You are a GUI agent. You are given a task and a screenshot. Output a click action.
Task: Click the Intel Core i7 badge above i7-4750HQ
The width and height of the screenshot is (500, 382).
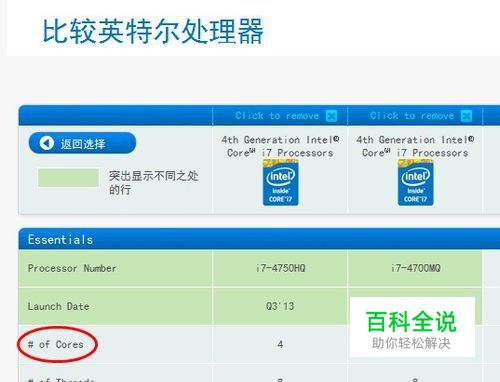coord(281,182)
